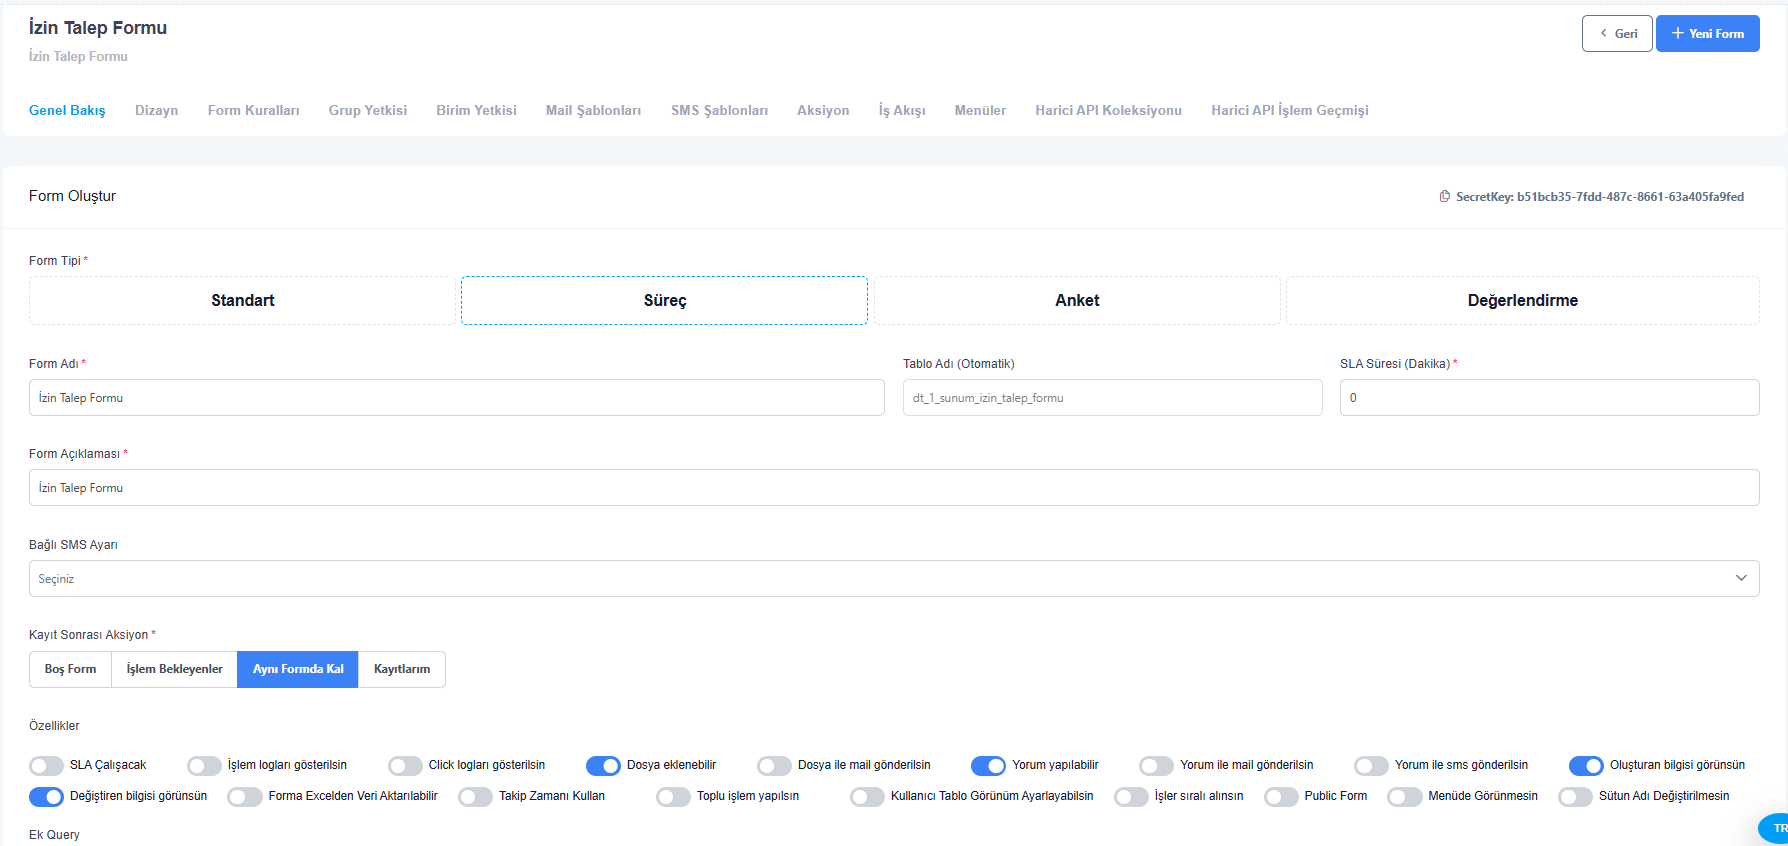The image size is (1788, 846).
Task: Open the Form Kuralları tab
Action: coord(253,111)
